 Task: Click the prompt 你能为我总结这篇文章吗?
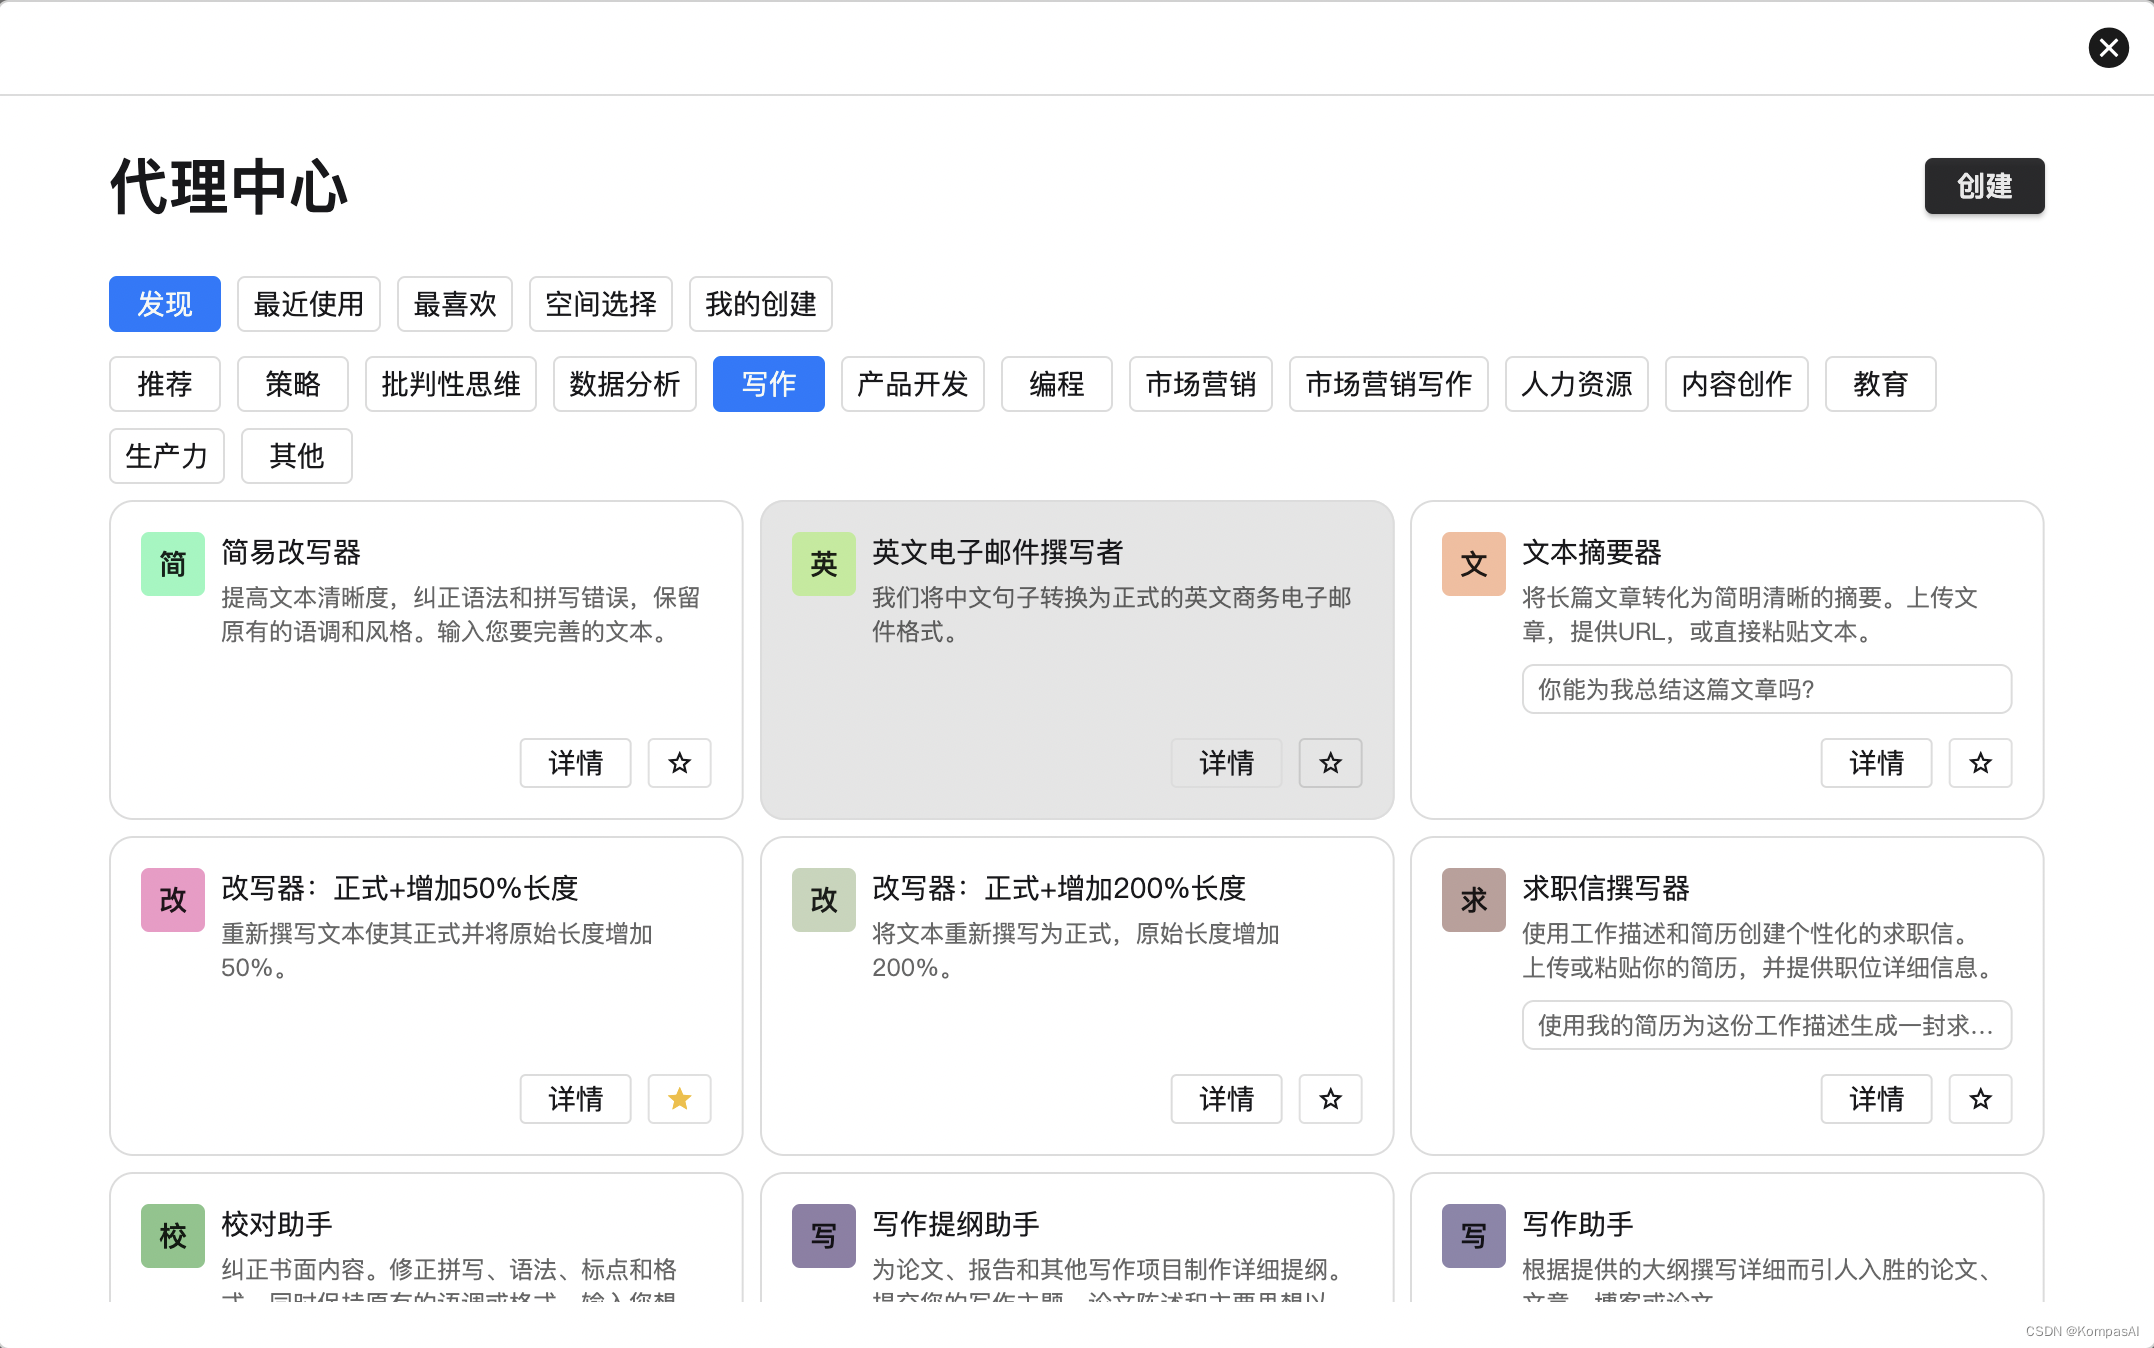[1766, 689]
